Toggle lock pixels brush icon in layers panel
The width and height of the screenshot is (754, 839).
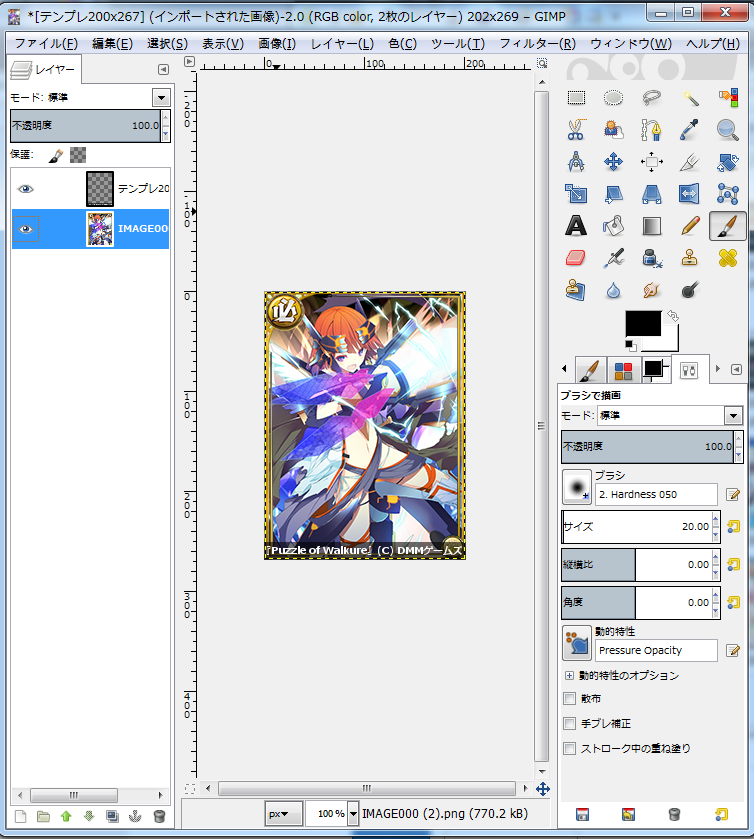(56, 156)
